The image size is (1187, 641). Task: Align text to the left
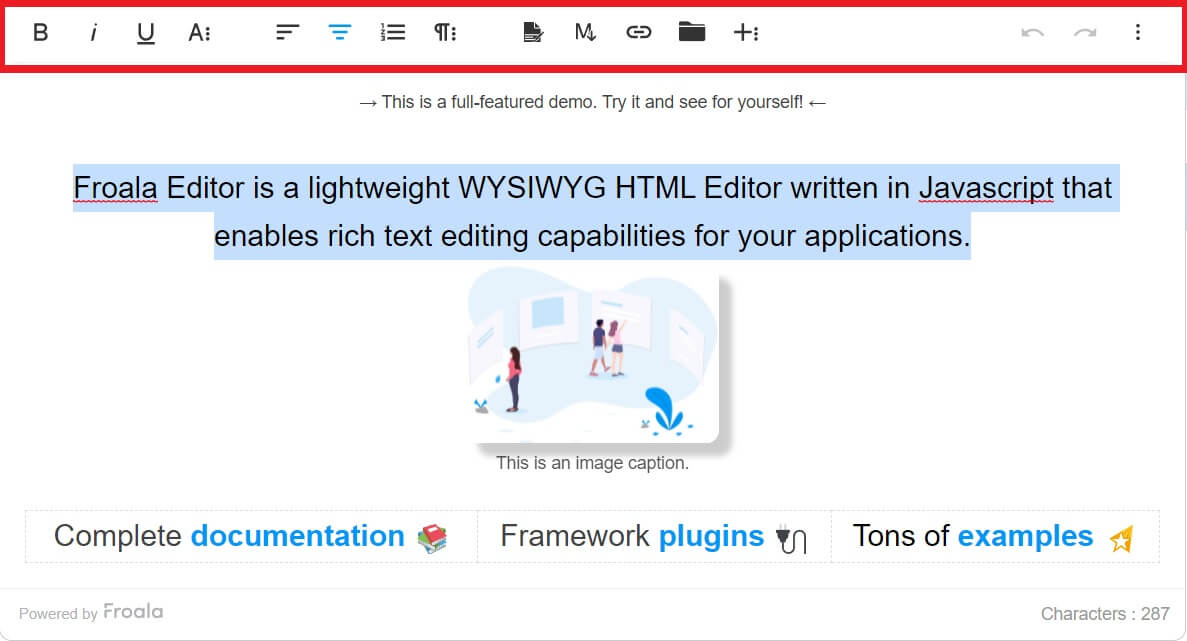[x=288, y=33]
